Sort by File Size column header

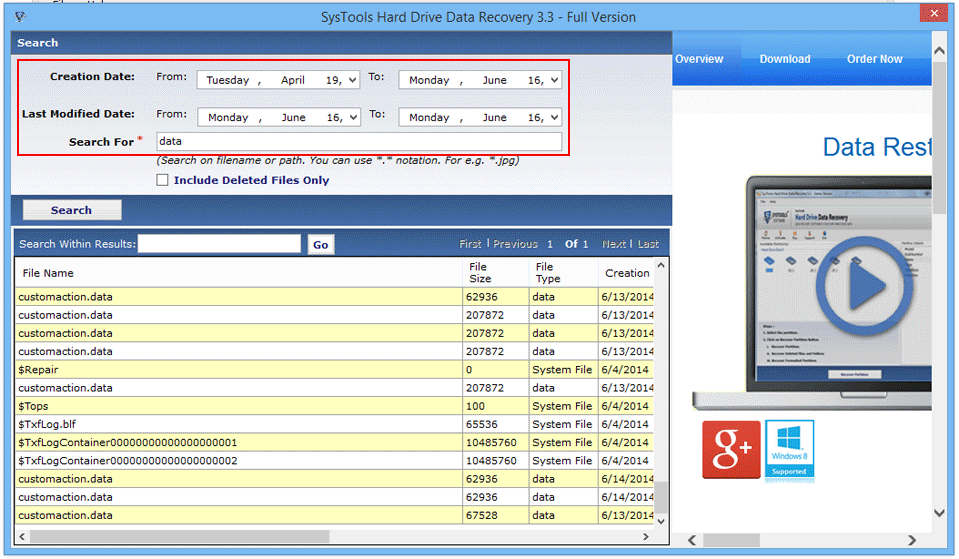tap(496, 273)
